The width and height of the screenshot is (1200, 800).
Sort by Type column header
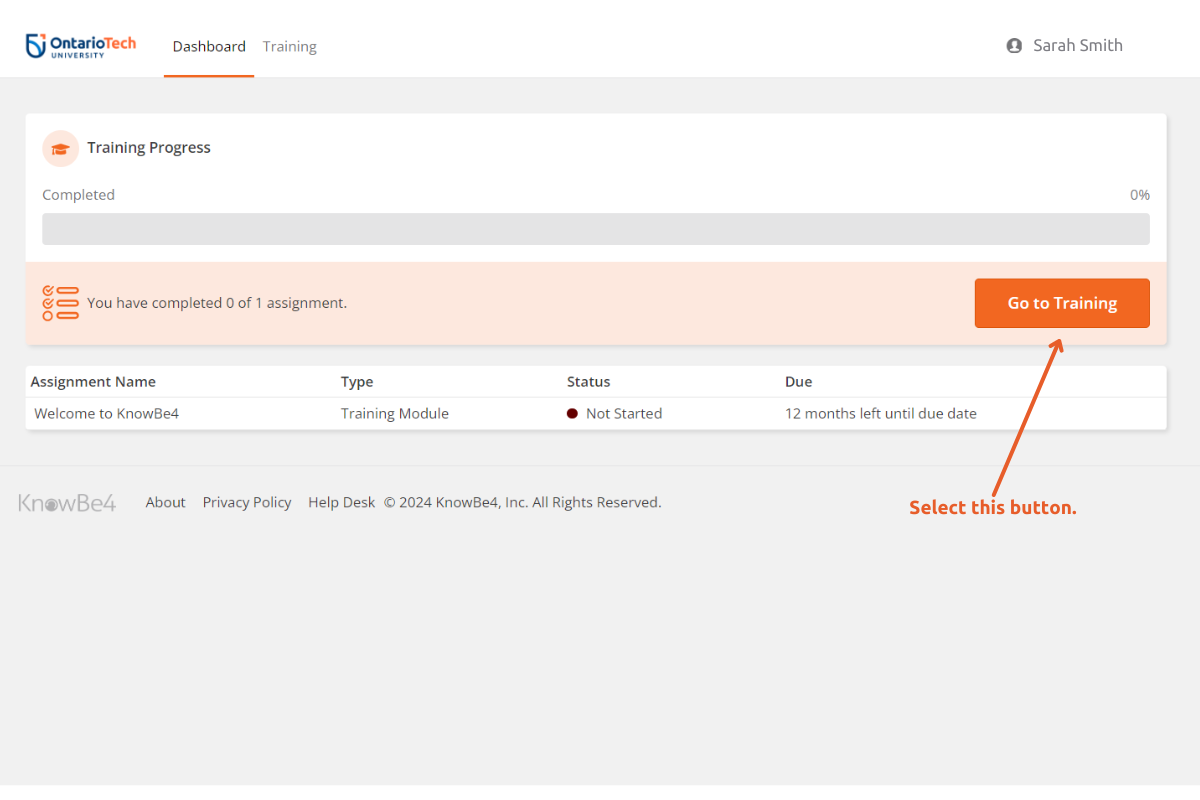pos(356,382)
